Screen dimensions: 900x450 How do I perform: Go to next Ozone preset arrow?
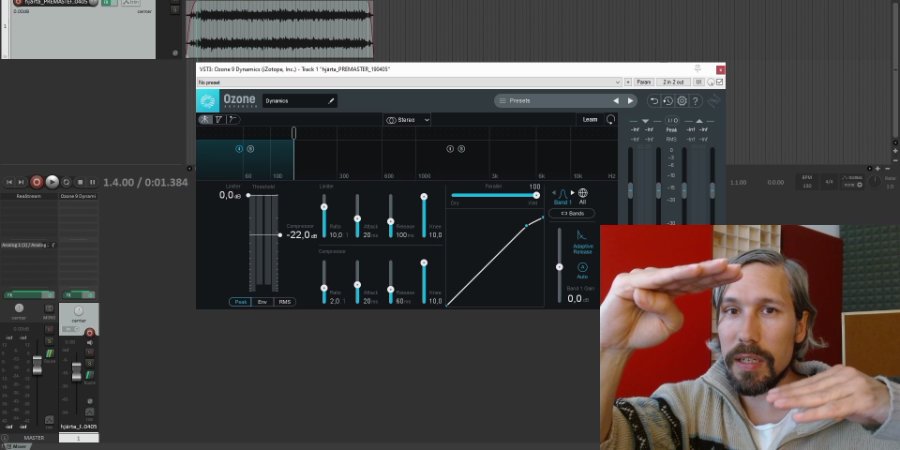[x=630, y=100]
